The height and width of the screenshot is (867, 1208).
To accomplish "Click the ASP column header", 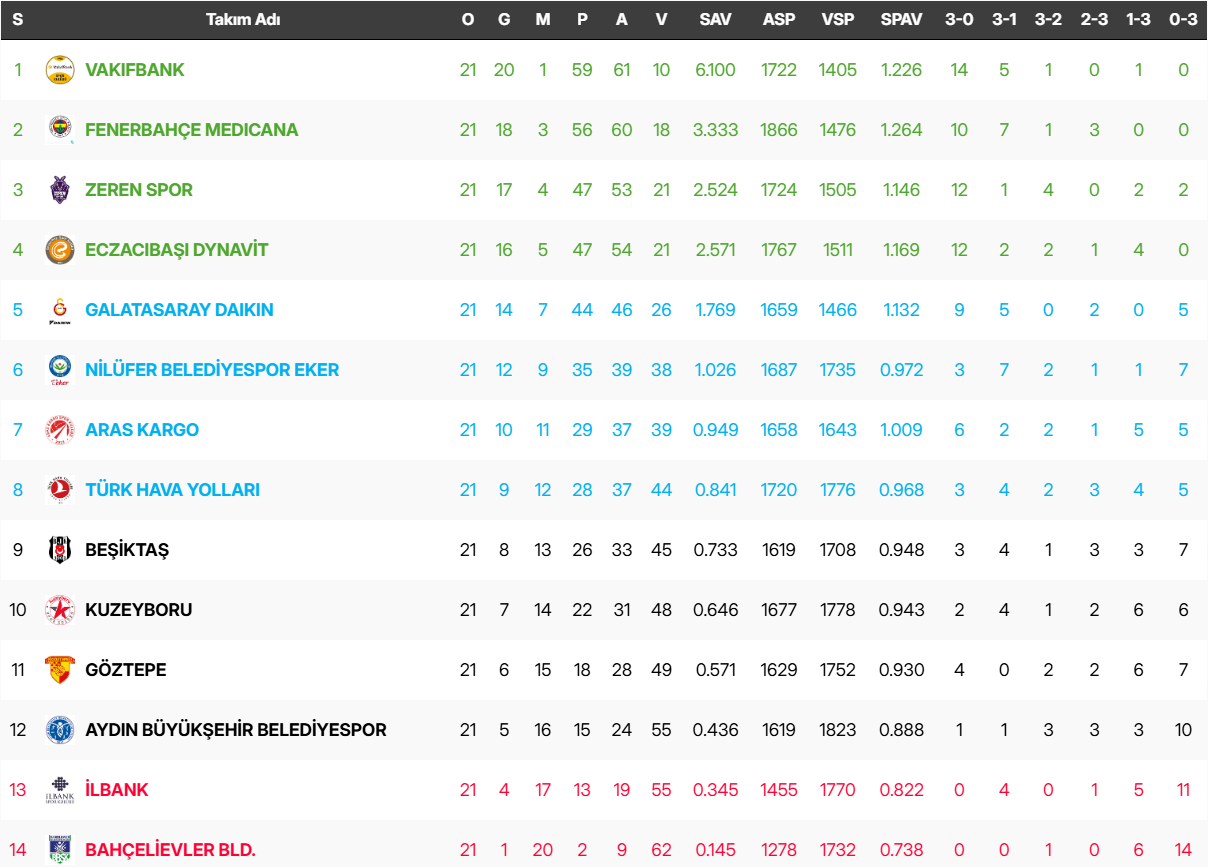I will [x=779, y=20].
